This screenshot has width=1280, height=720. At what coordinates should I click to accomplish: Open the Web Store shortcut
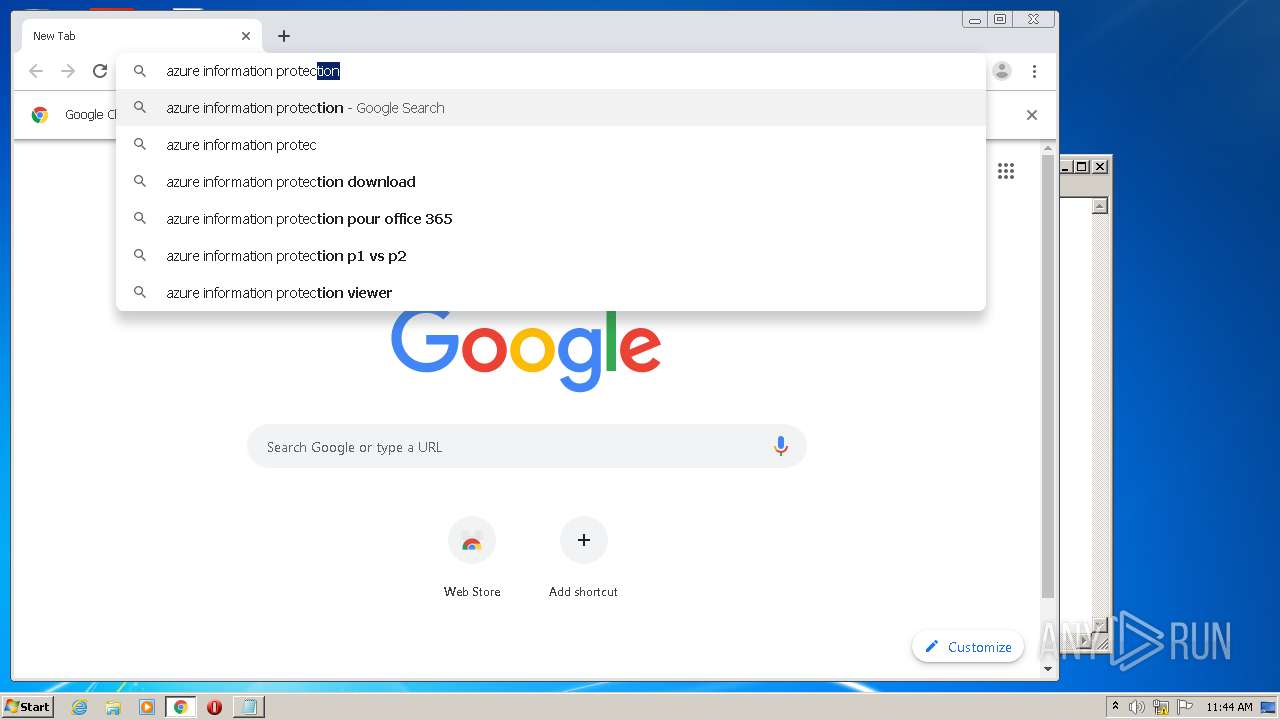pyautogui.click(x=472, y=558)
